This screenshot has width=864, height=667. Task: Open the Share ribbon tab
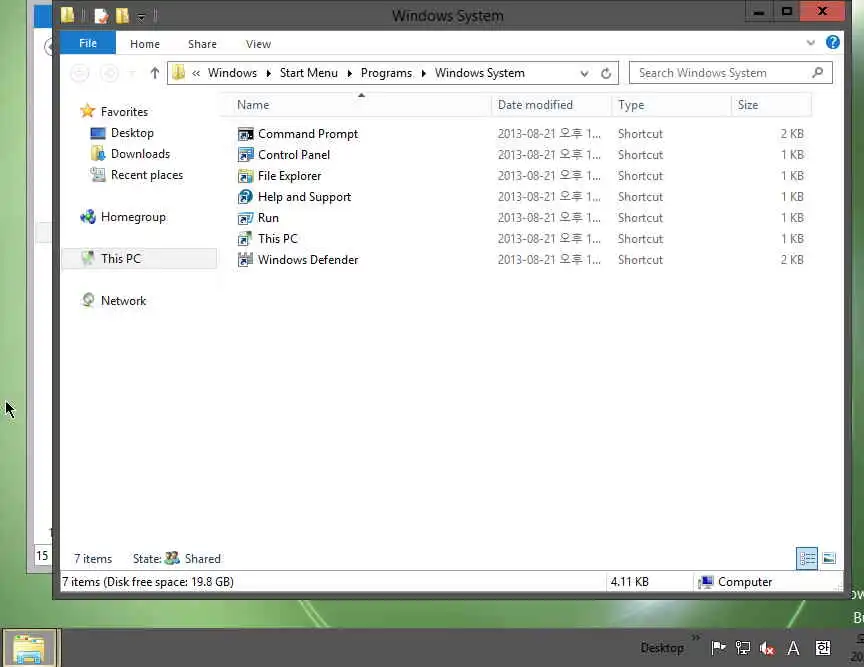click(x=202, y=44)
